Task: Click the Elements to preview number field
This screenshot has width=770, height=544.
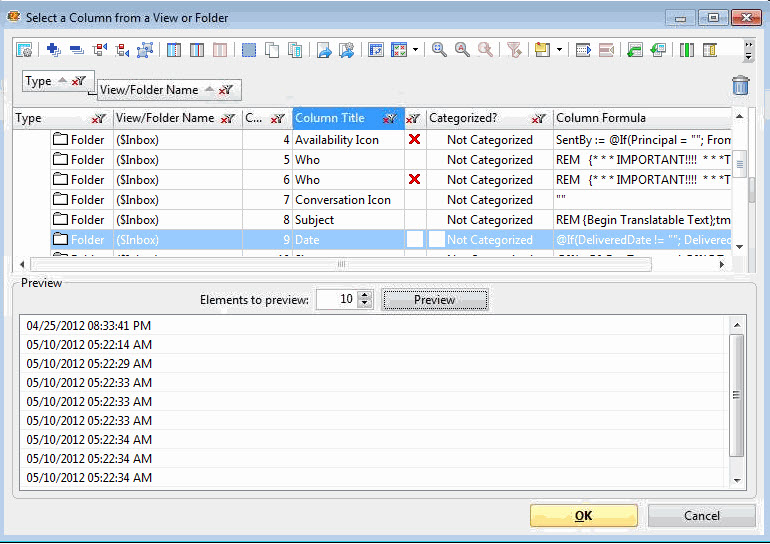Action: (336, 300)
